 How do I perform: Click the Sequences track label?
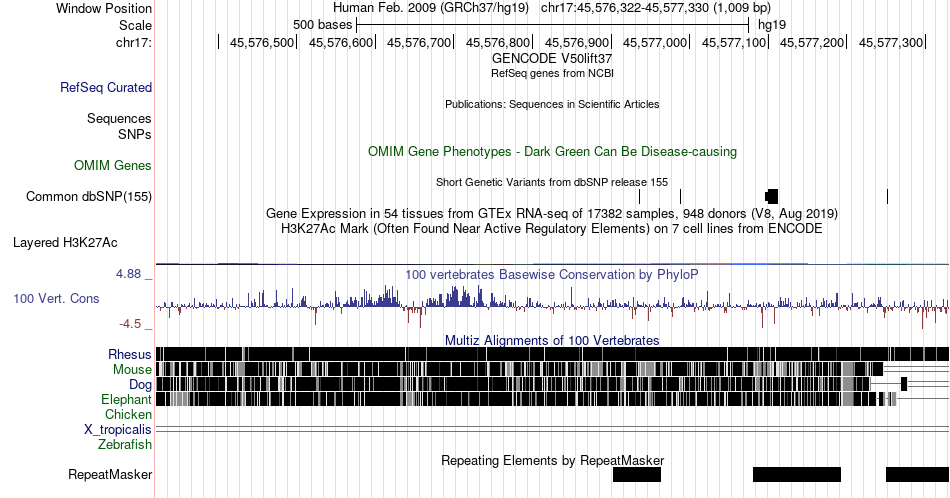[x=119, y=118]
